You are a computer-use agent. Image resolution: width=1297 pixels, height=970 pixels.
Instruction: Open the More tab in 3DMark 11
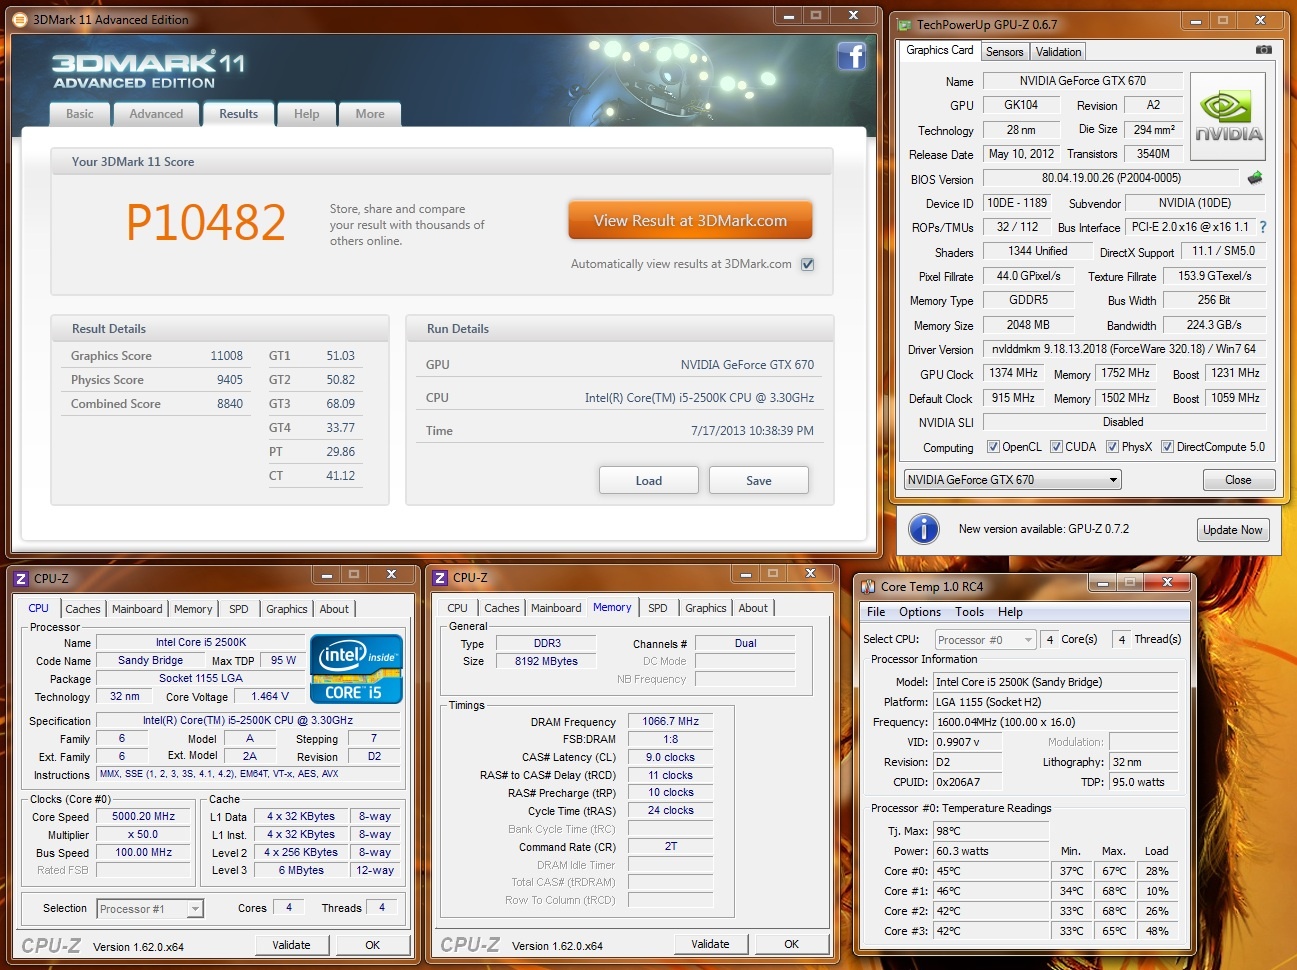point(370,114)
